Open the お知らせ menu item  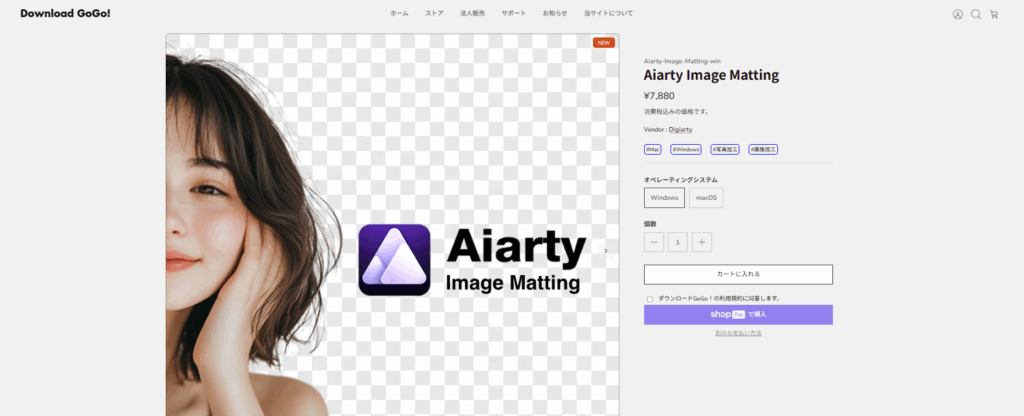click(554, 13)
